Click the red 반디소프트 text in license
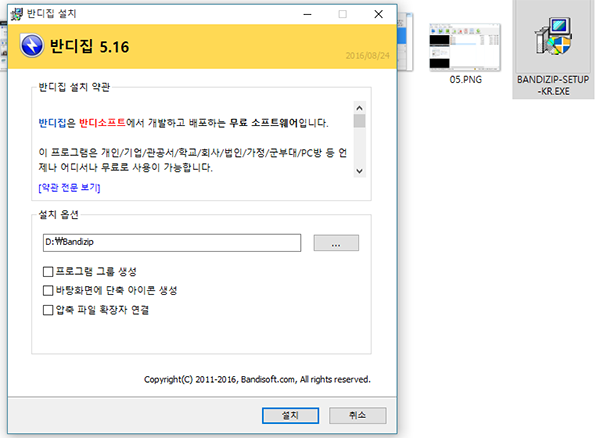 (x=102, y=123)
